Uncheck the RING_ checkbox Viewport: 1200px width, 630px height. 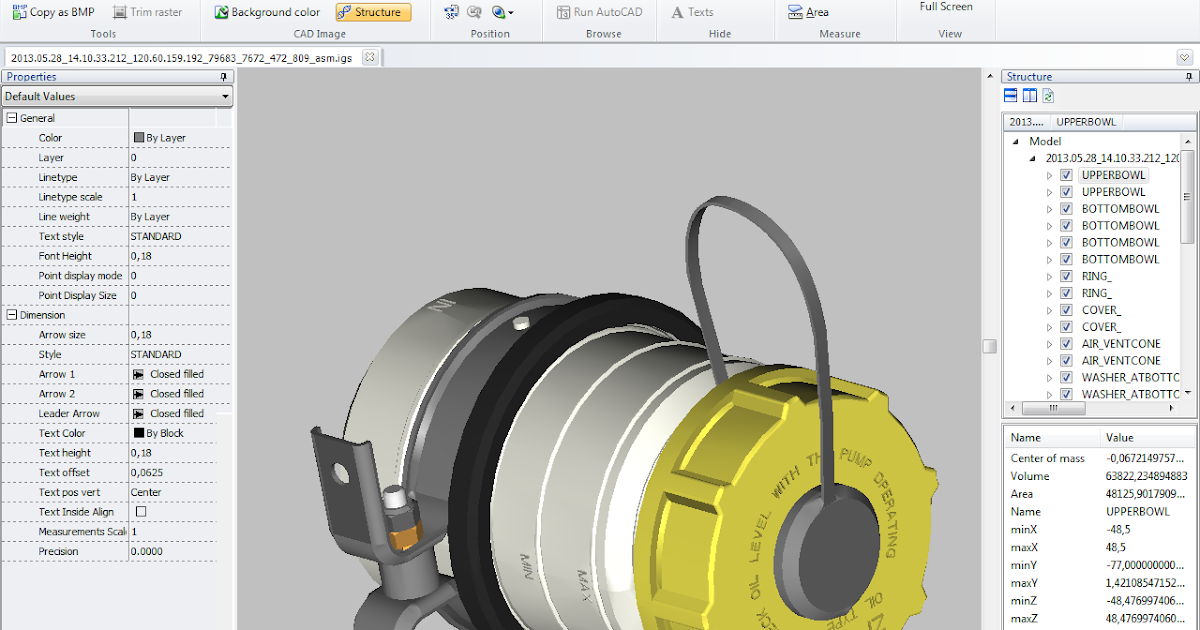click(x=1067, y=275)
